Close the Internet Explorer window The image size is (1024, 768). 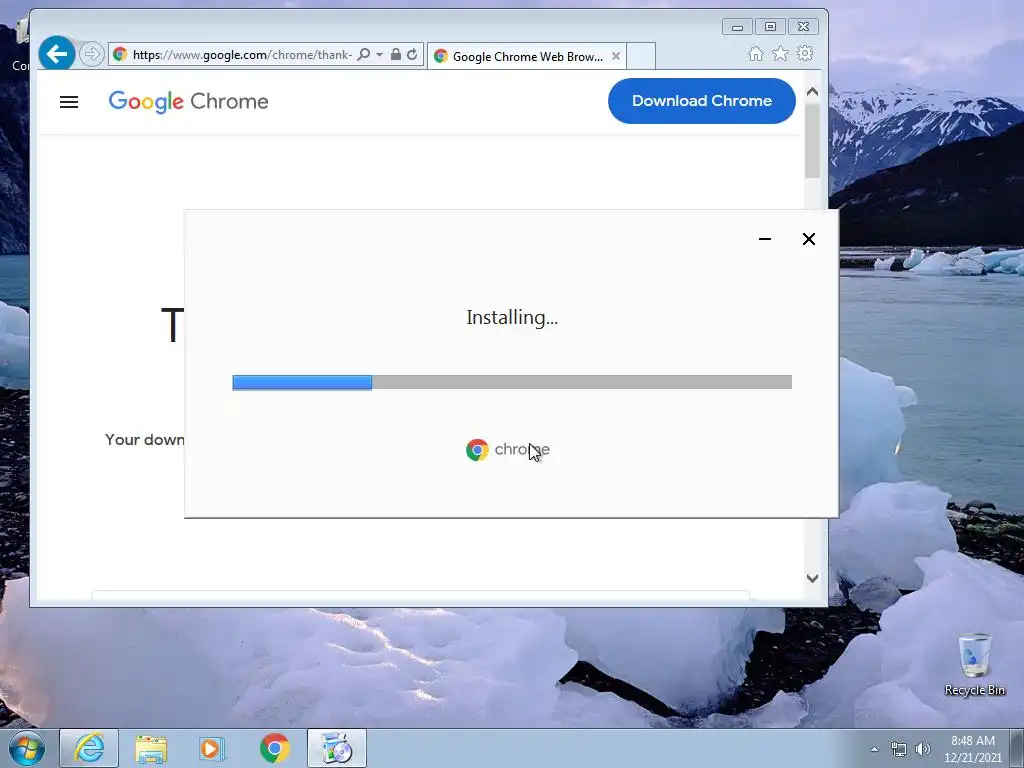[803, 27]
